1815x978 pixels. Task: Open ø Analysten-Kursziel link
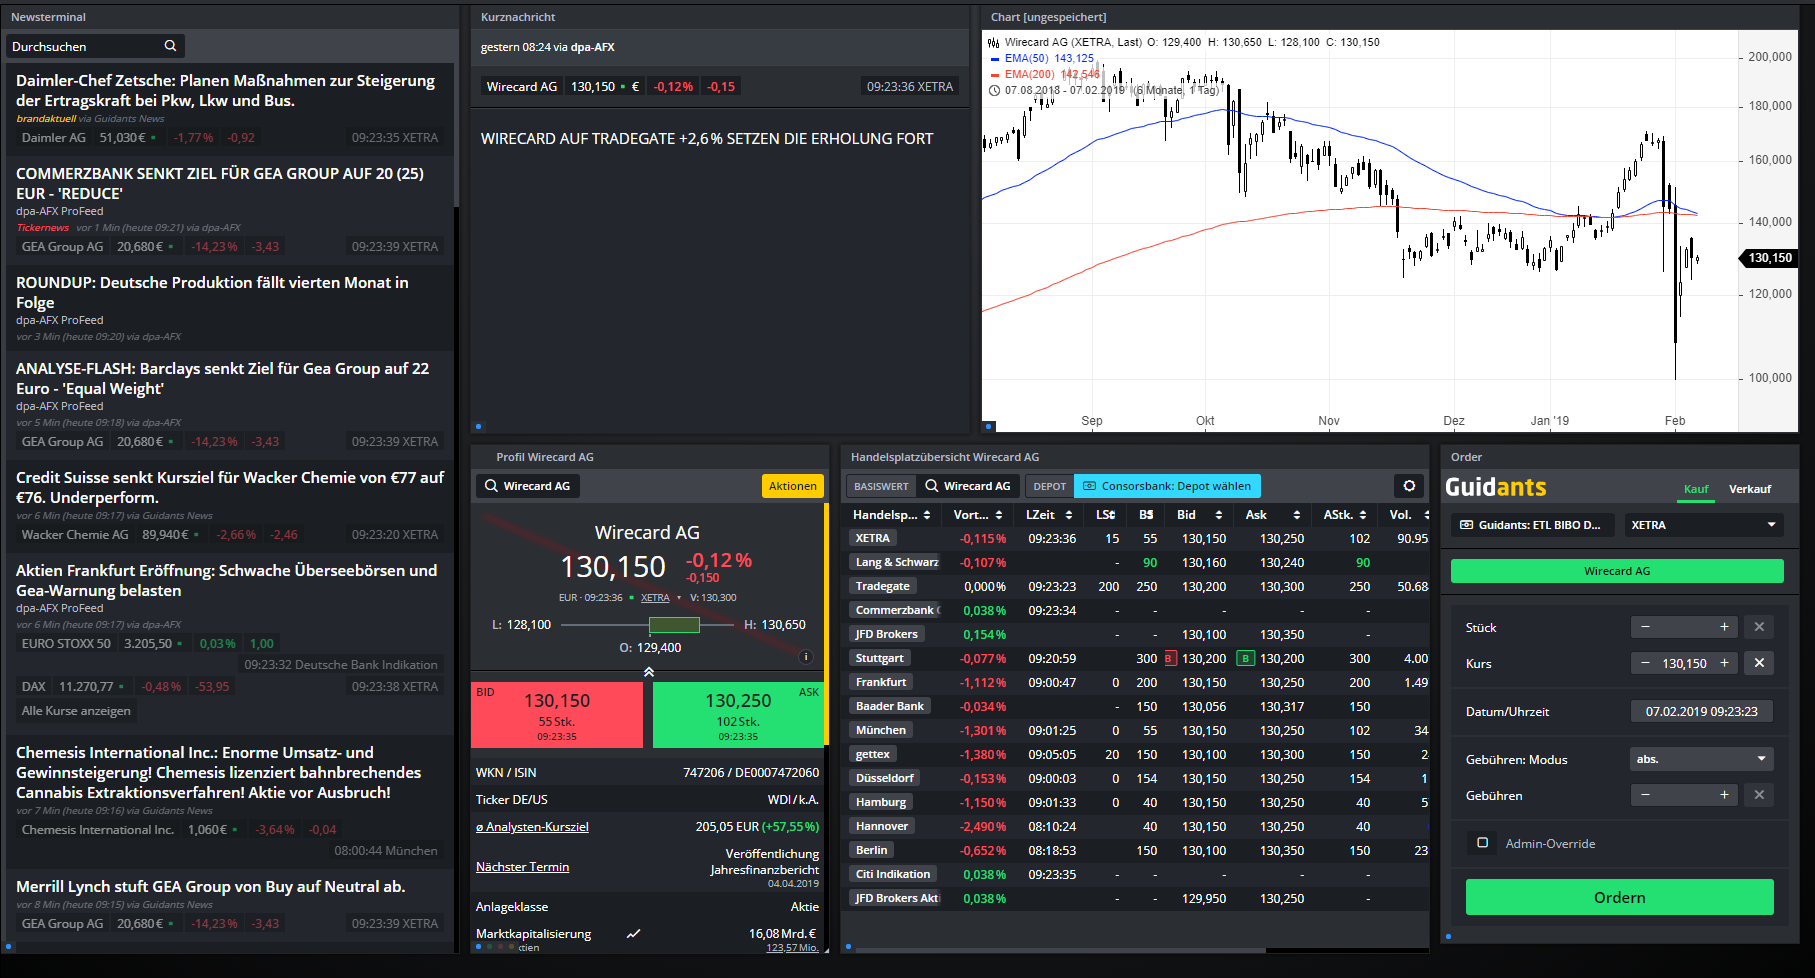tap(532, 827)
